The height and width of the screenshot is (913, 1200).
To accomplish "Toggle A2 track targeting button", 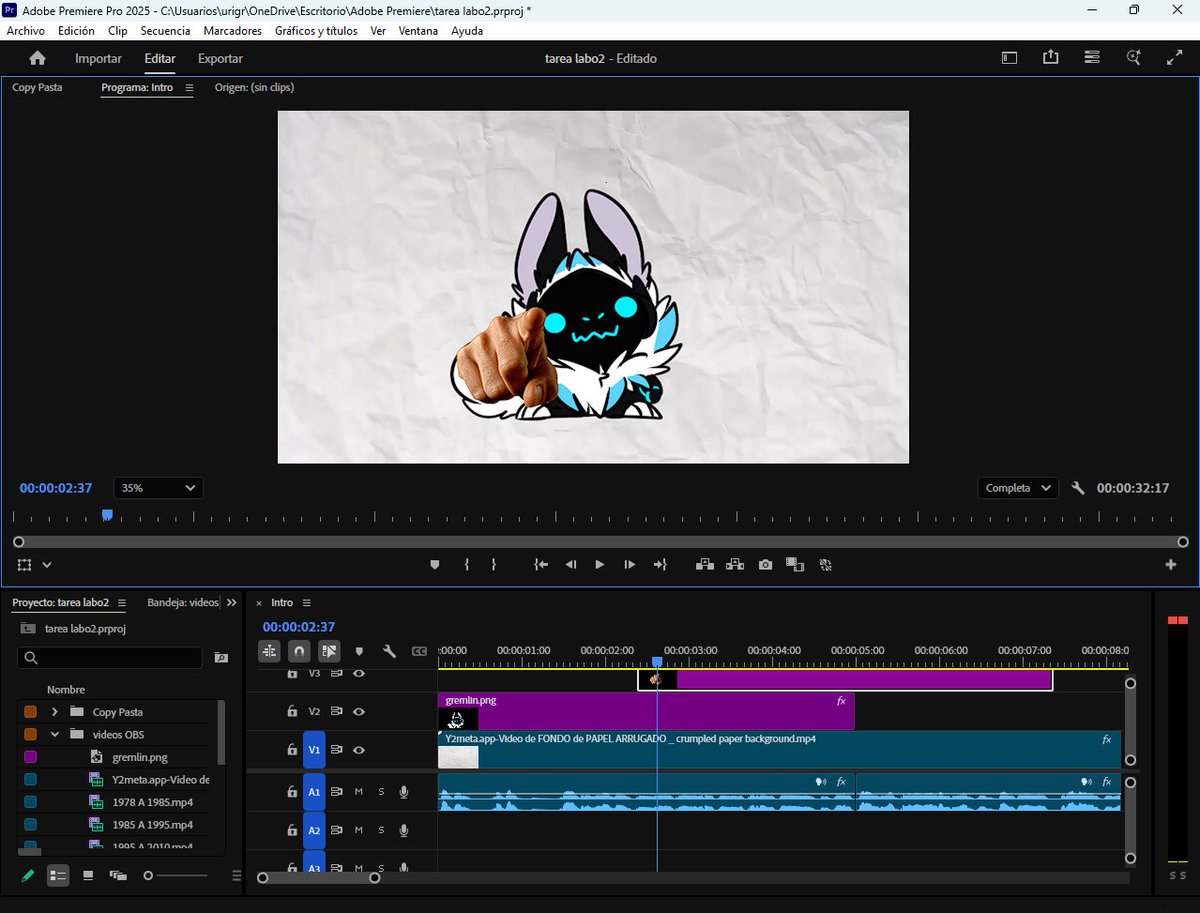I will click(314, 830).
